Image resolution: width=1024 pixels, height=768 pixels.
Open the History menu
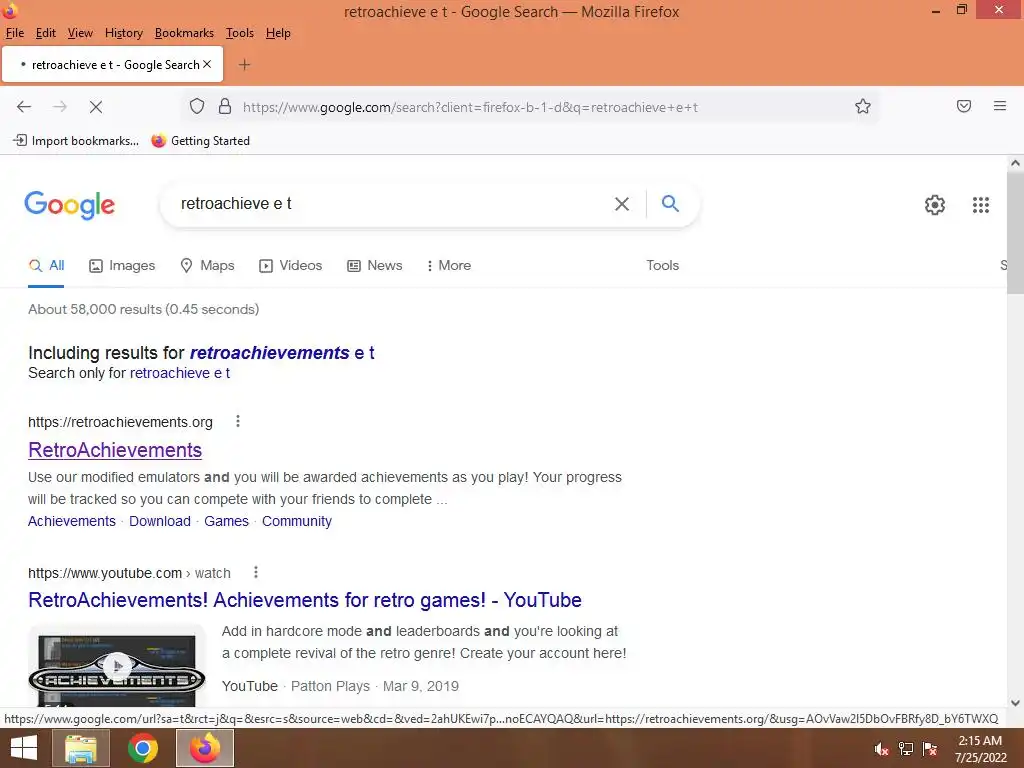[x=123, y=33]
